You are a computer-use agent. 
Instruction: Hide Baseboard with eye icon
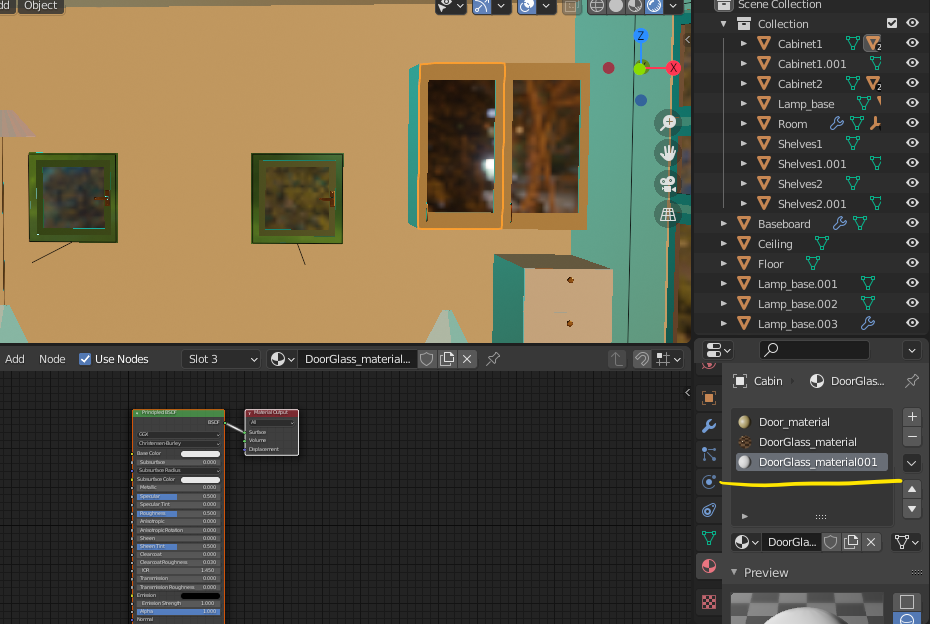click(912, 224)
